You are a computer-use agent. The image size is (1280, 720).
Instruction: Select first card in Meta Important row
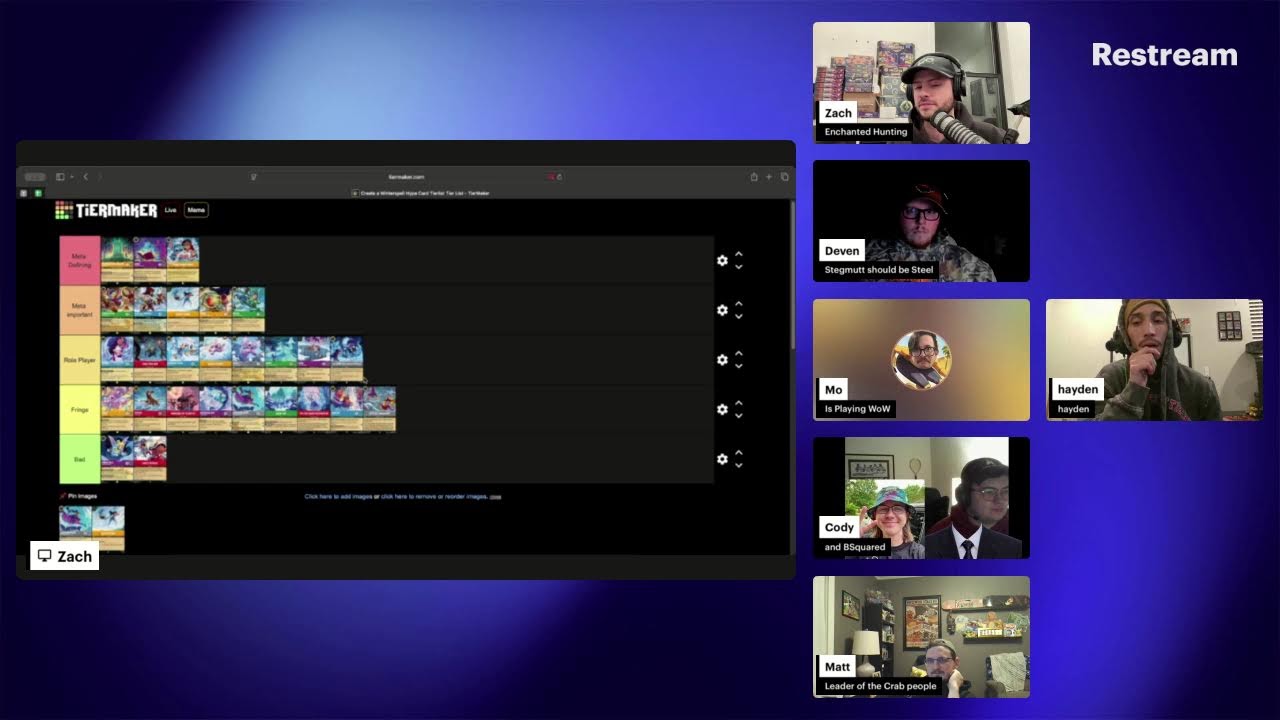[117, 309]
